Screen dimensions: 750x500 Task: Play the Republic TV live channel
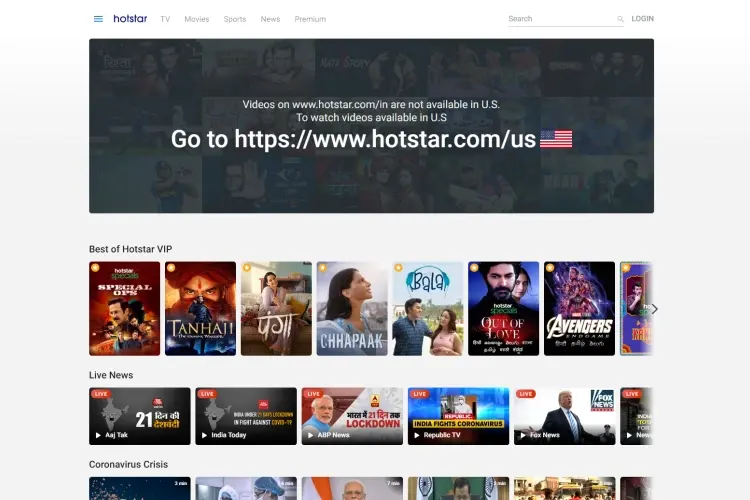[458, 416]
